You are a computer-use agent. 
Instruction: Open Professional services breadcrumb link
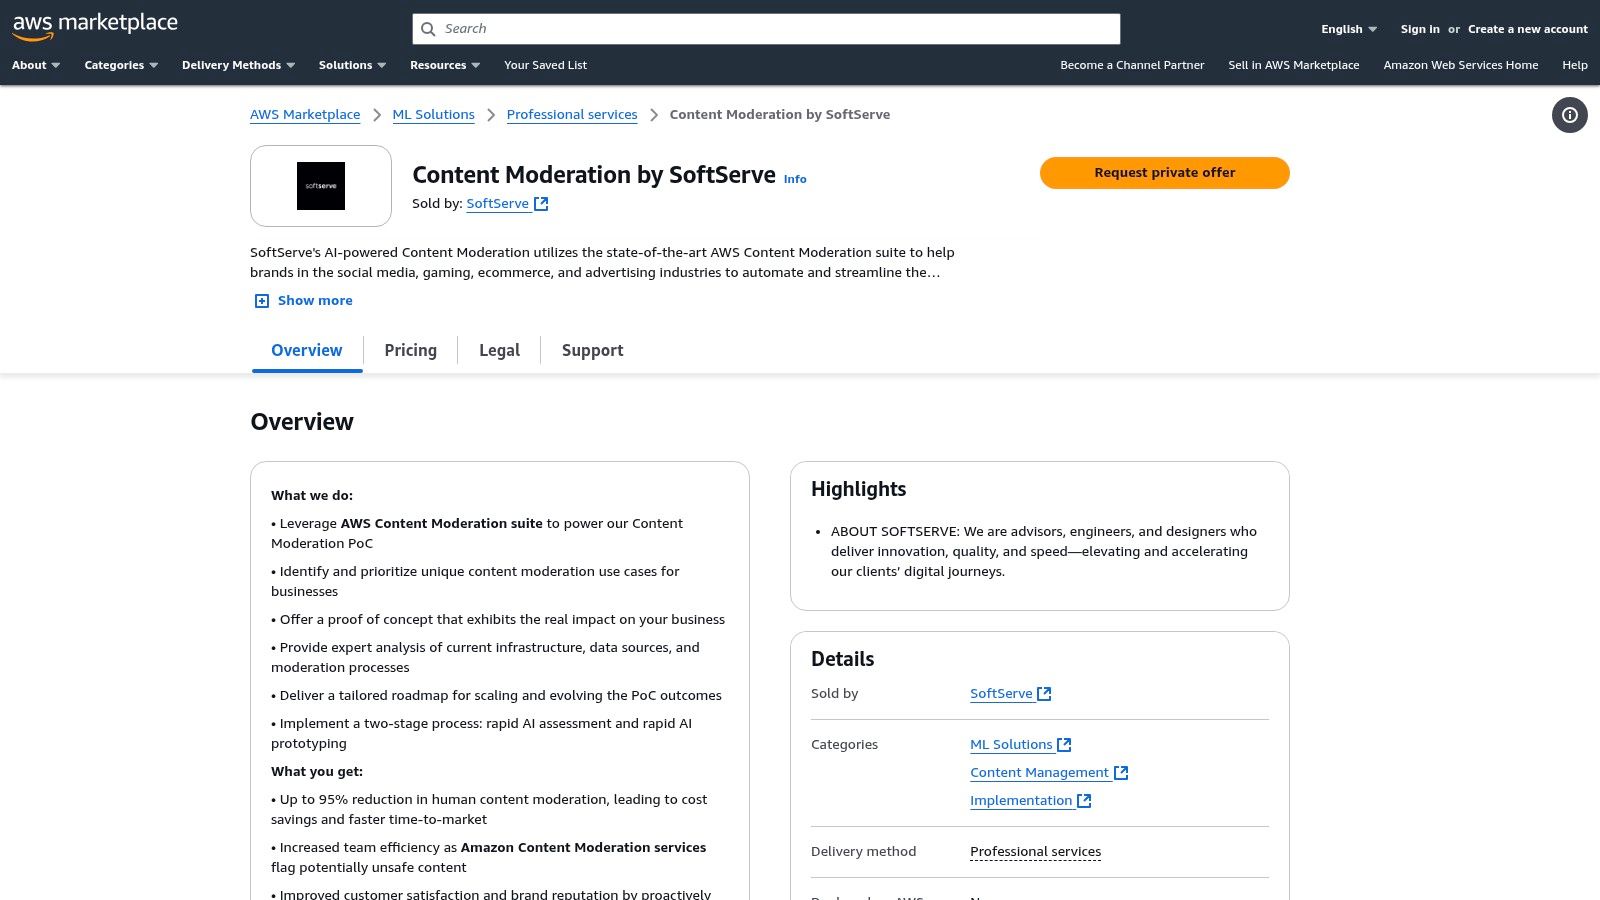[x=572, y=115]
